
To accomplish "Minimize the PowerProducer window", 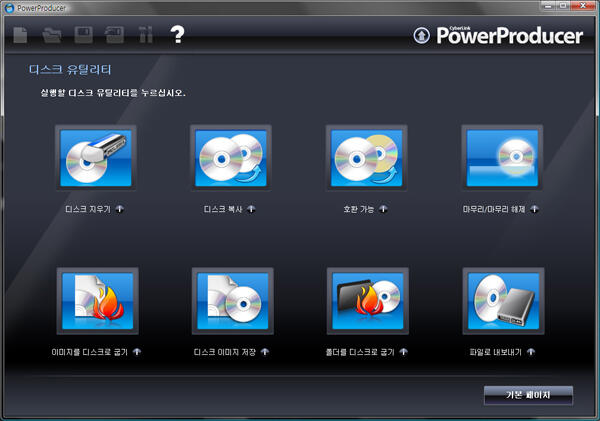I will (x=548, y=5).
